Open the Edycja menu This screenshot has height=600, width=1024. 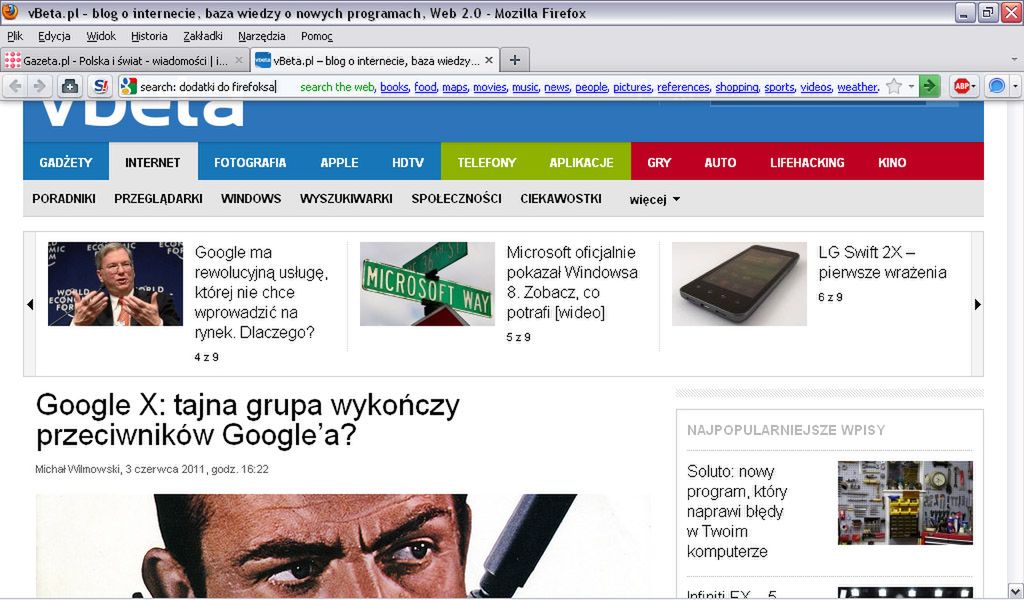tap(54, 36)
